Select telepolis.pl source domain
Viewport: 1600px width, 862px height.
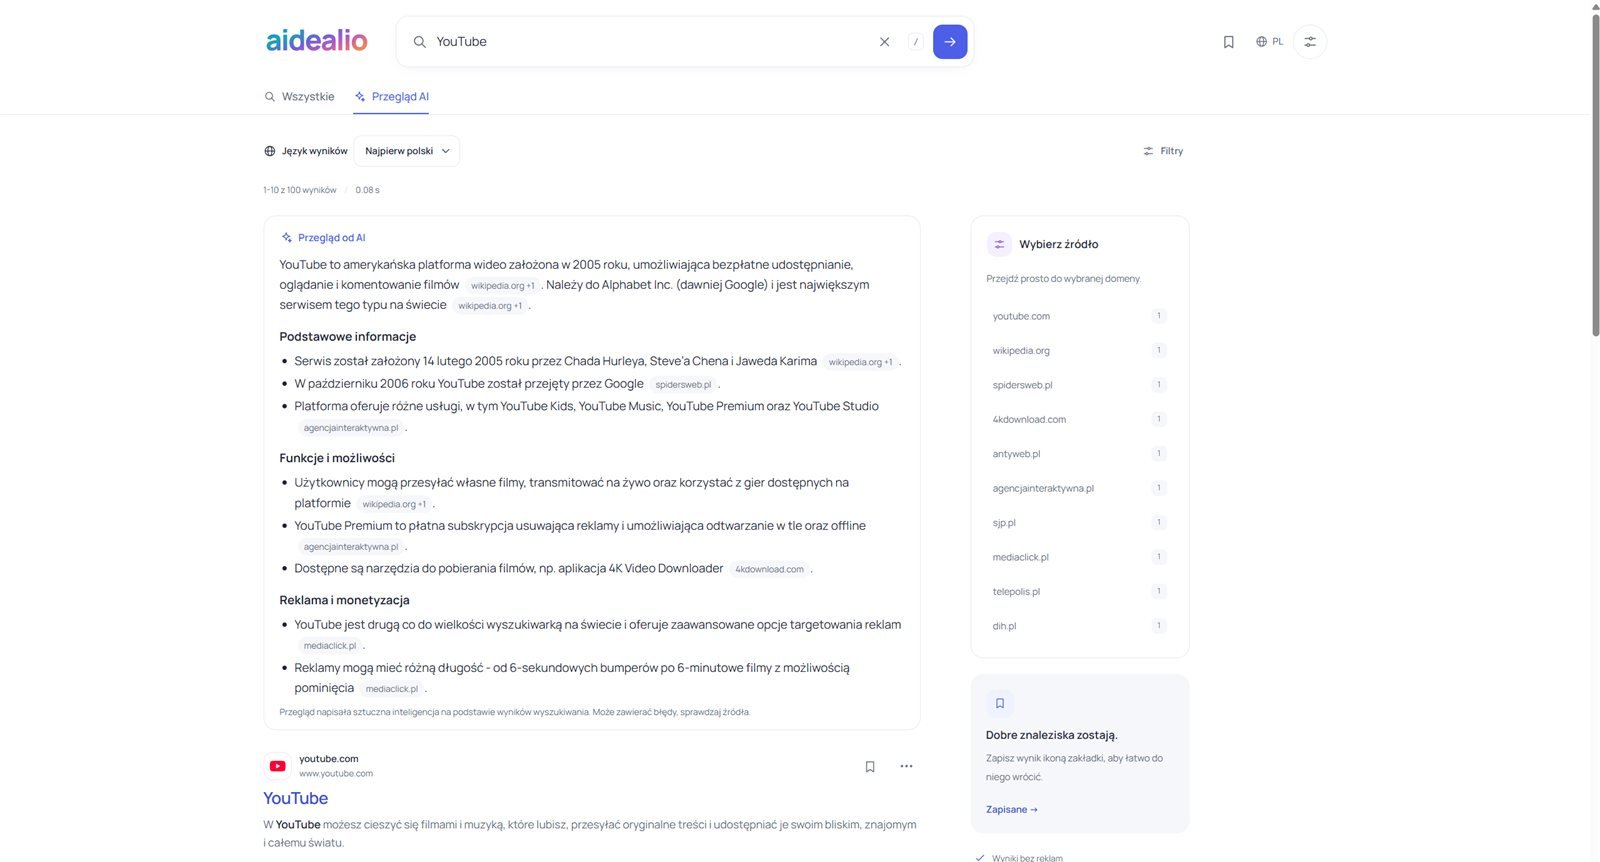(x=1080, y=592)
